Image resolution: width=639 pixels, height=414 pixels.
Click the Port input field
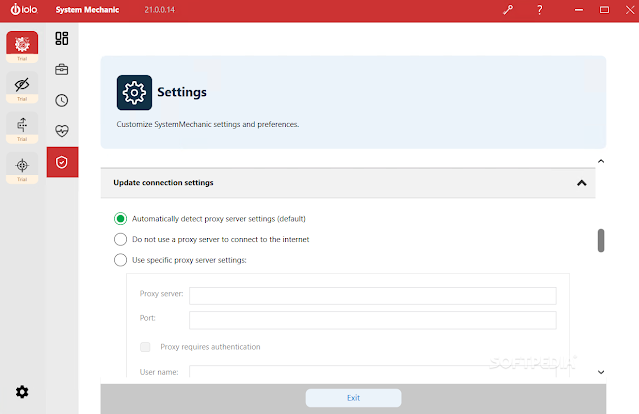(x=372, y=320)
